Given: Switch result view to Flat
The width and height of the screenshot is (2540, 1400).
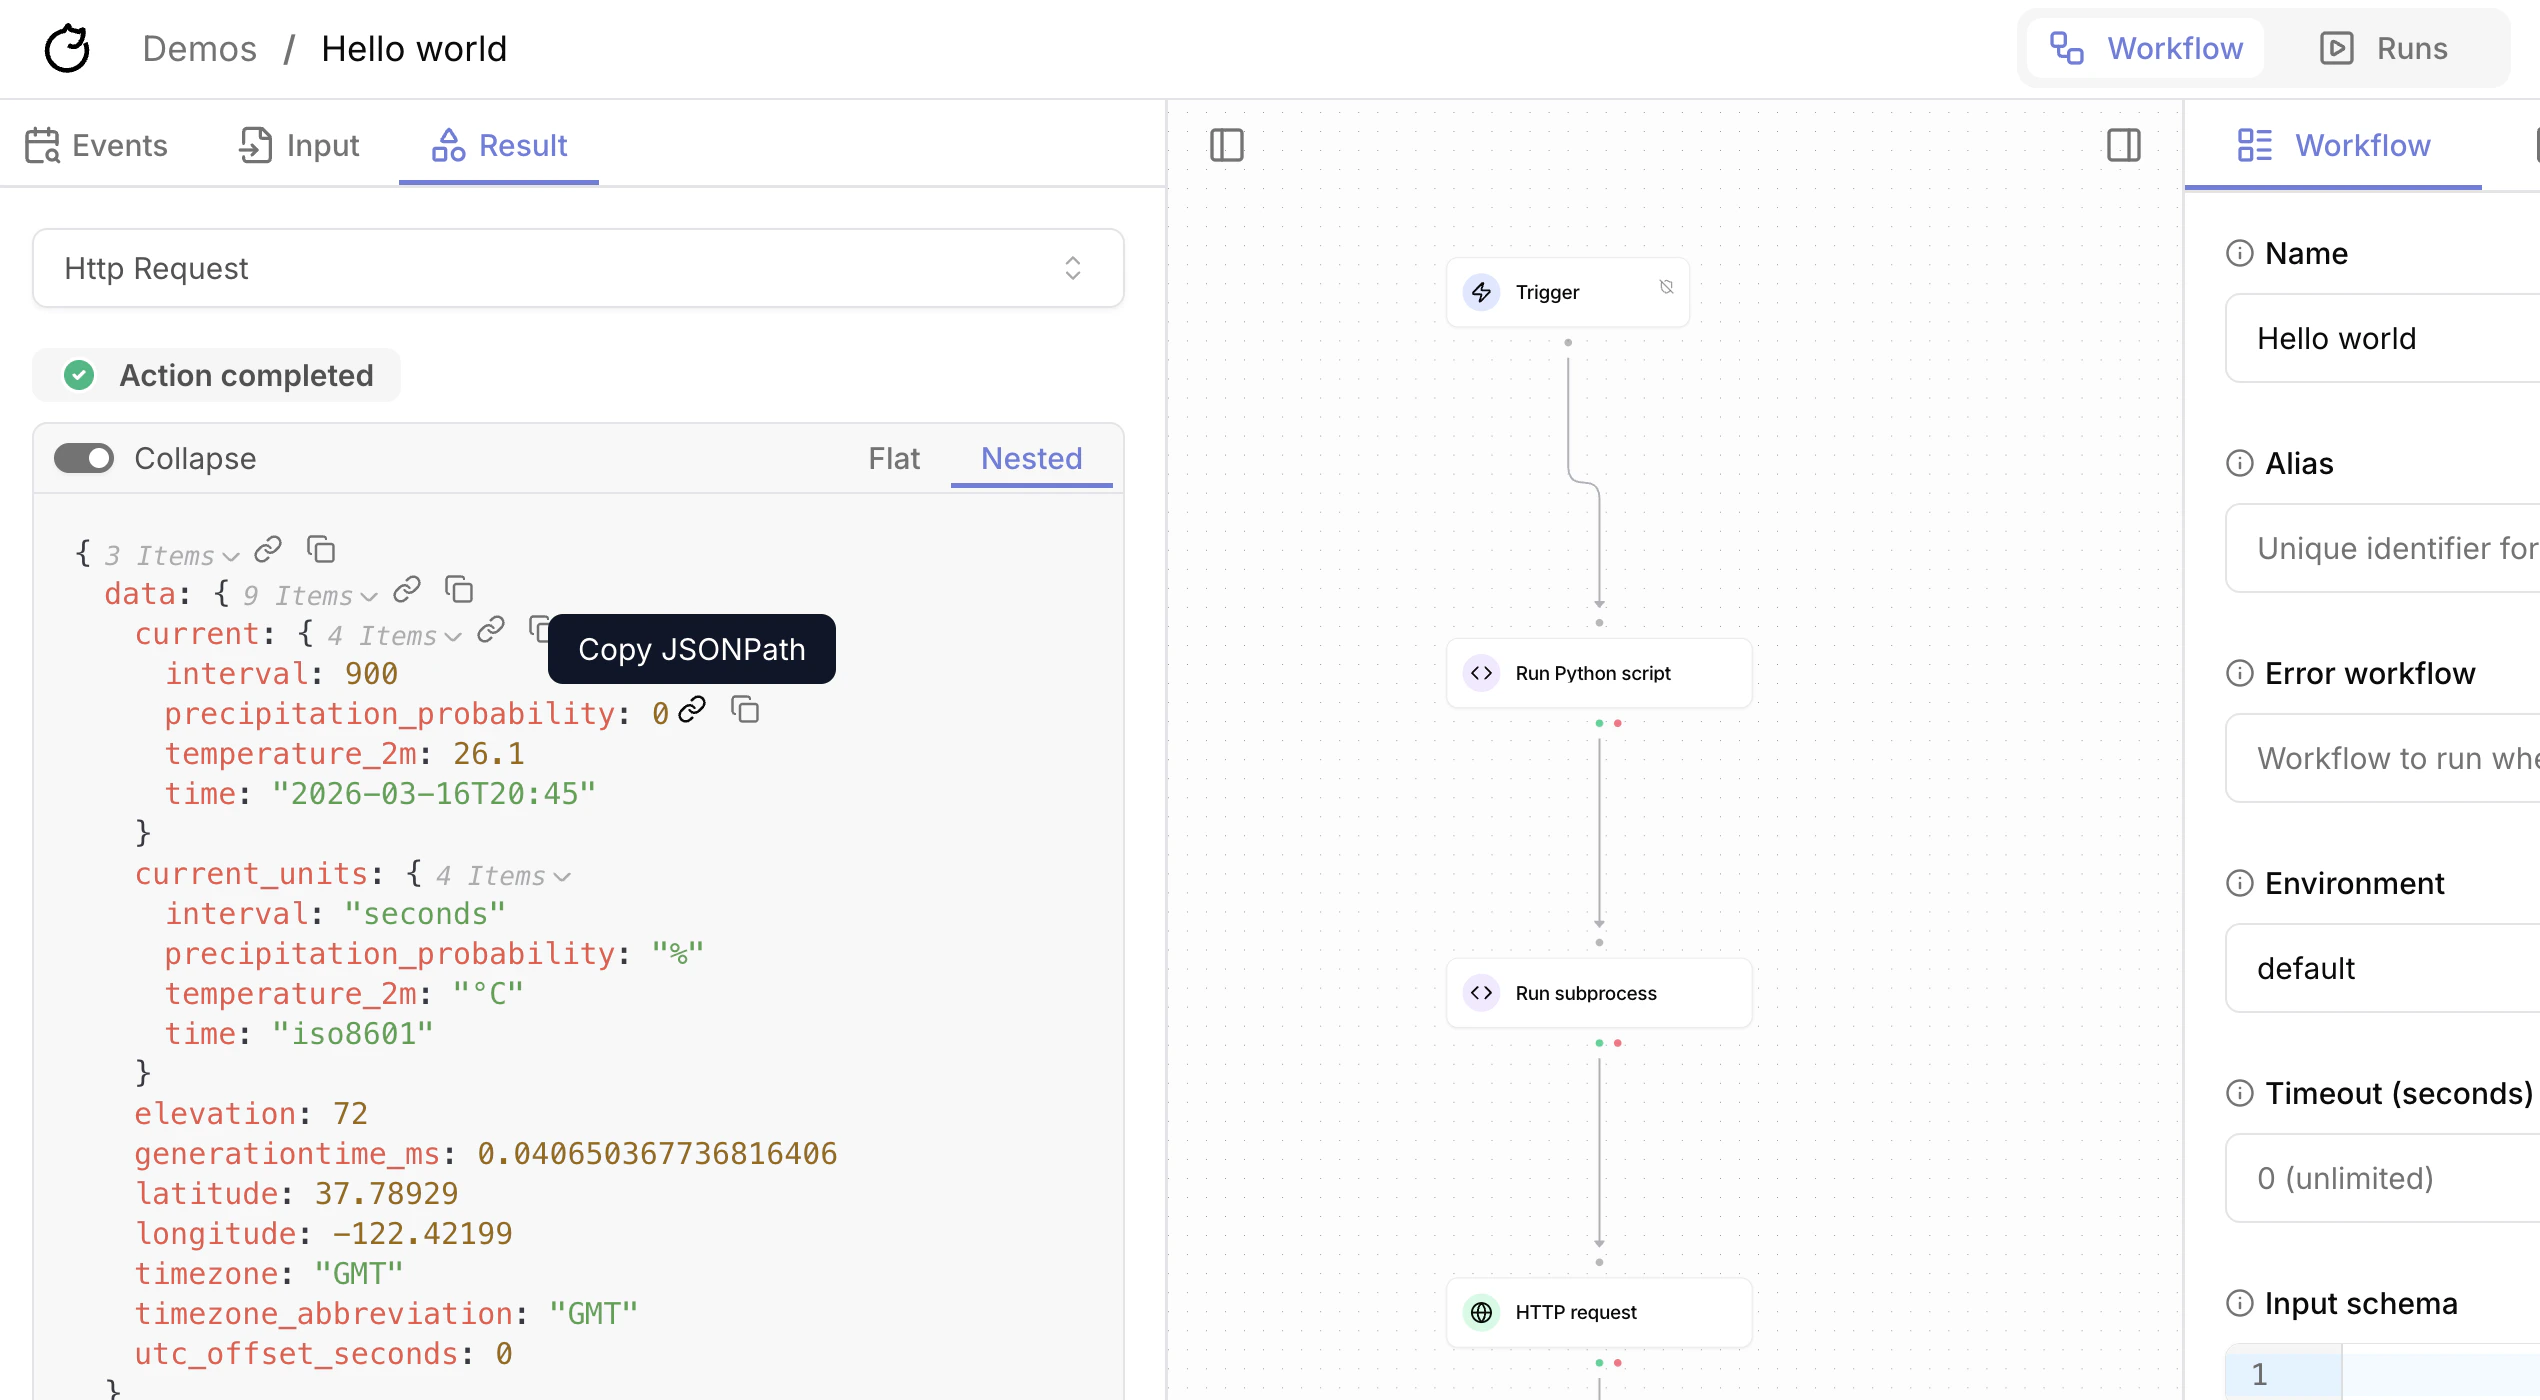Looking at the screenshot, I should coord(893,458).
